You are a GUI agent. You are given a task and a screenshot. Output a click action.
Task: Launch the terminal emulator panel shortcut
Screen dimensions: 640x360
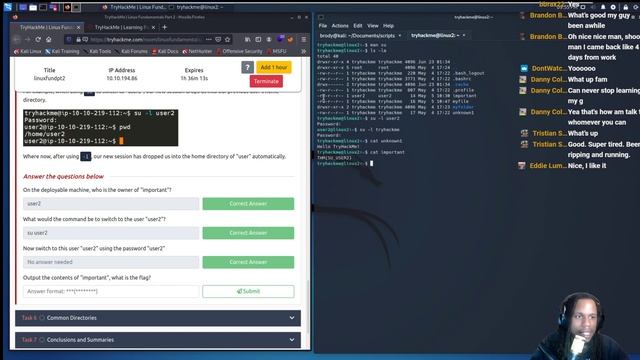(43, 7)
